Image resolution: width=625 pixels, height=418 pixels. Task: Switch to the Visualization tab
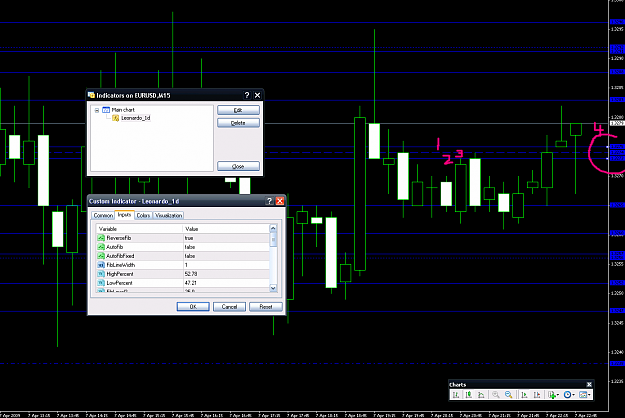tap(168, 215)
